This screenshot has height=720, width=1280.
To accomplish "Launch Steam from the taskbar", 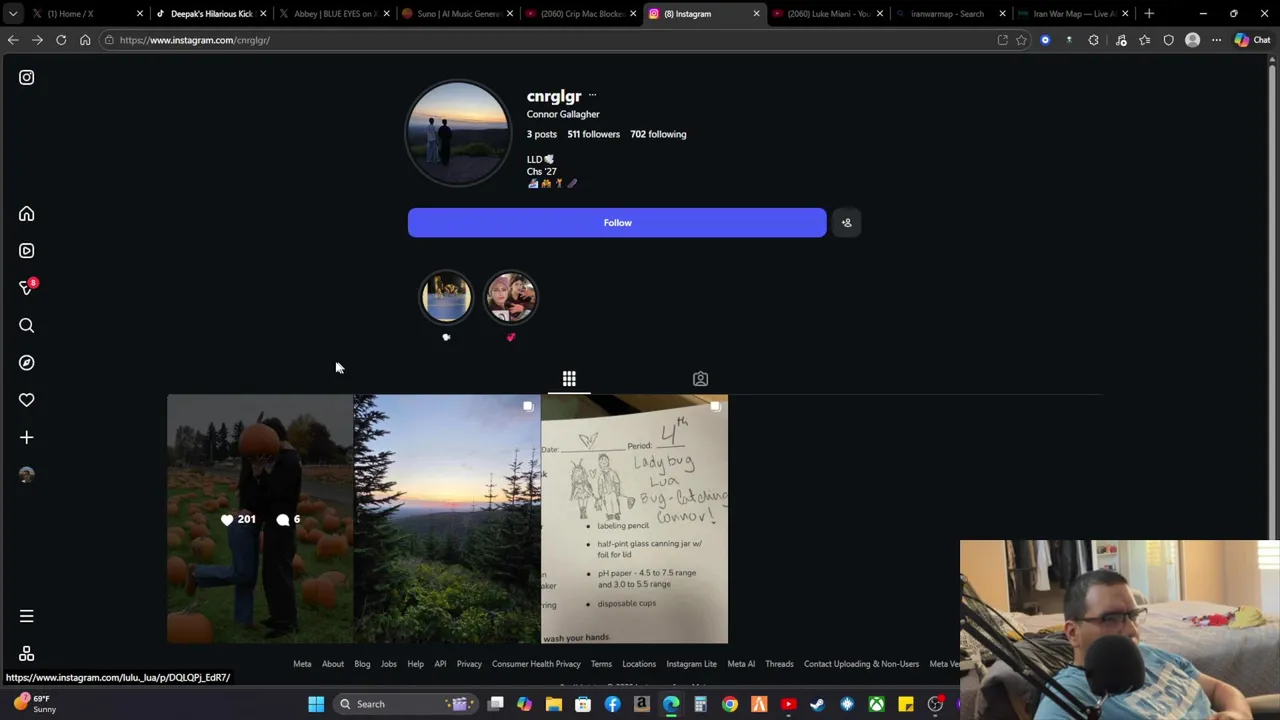I will [818, 704].
